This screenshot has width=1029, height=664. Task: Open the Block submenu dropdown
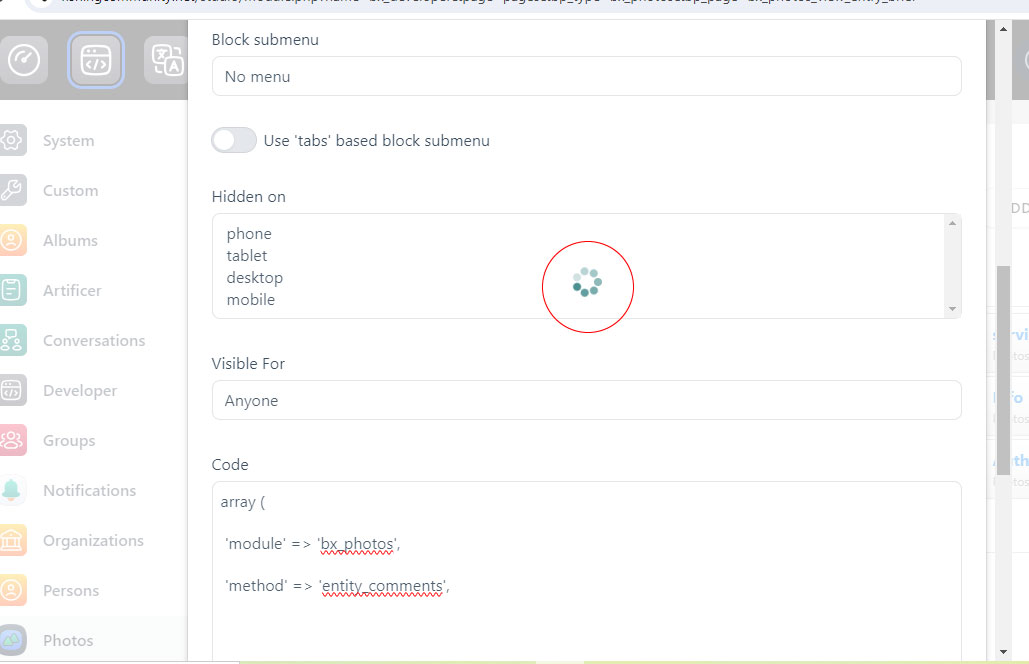[x=586, y=77]
